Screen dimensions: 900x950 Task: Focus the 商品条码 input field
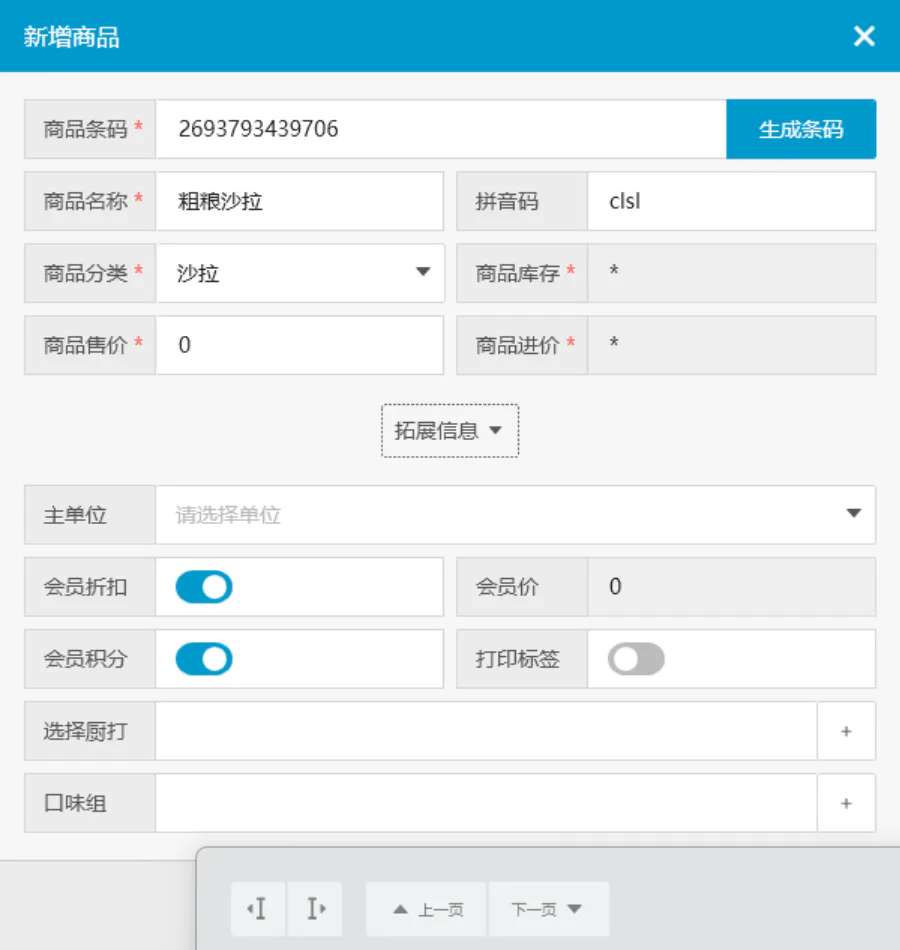pos(441,129)
